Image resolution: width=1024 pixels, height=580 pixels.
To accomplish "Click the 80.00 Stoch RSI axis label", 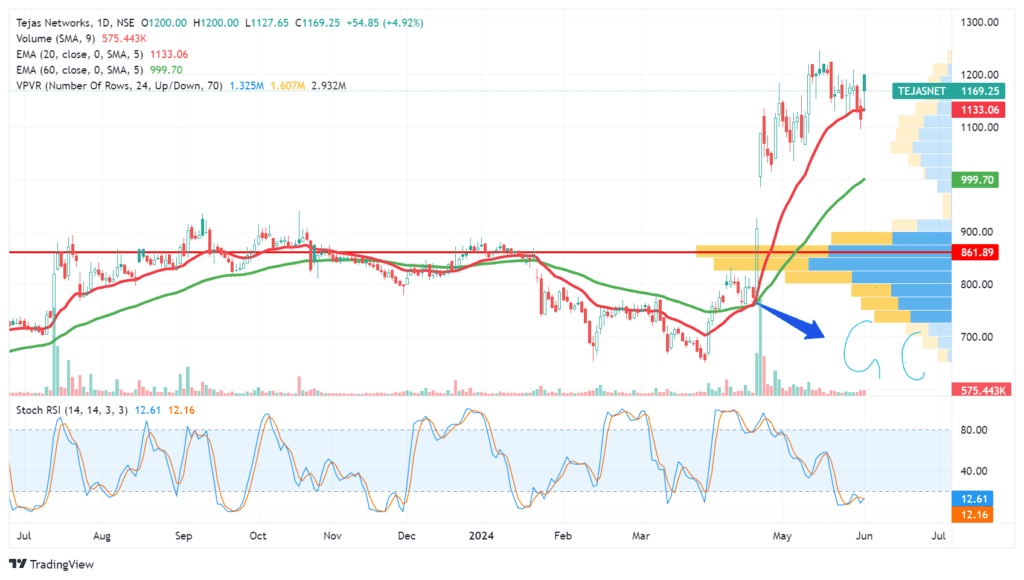I will point(974,430).
